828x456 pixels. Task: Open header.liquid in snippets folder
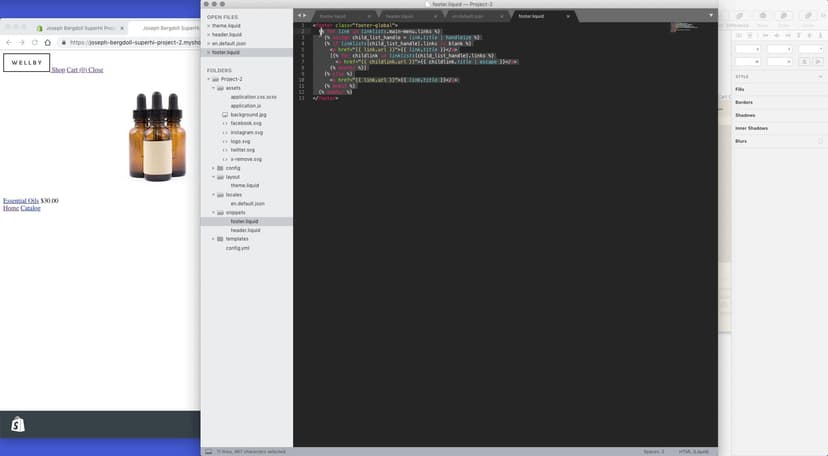click(x=245, y=230)
